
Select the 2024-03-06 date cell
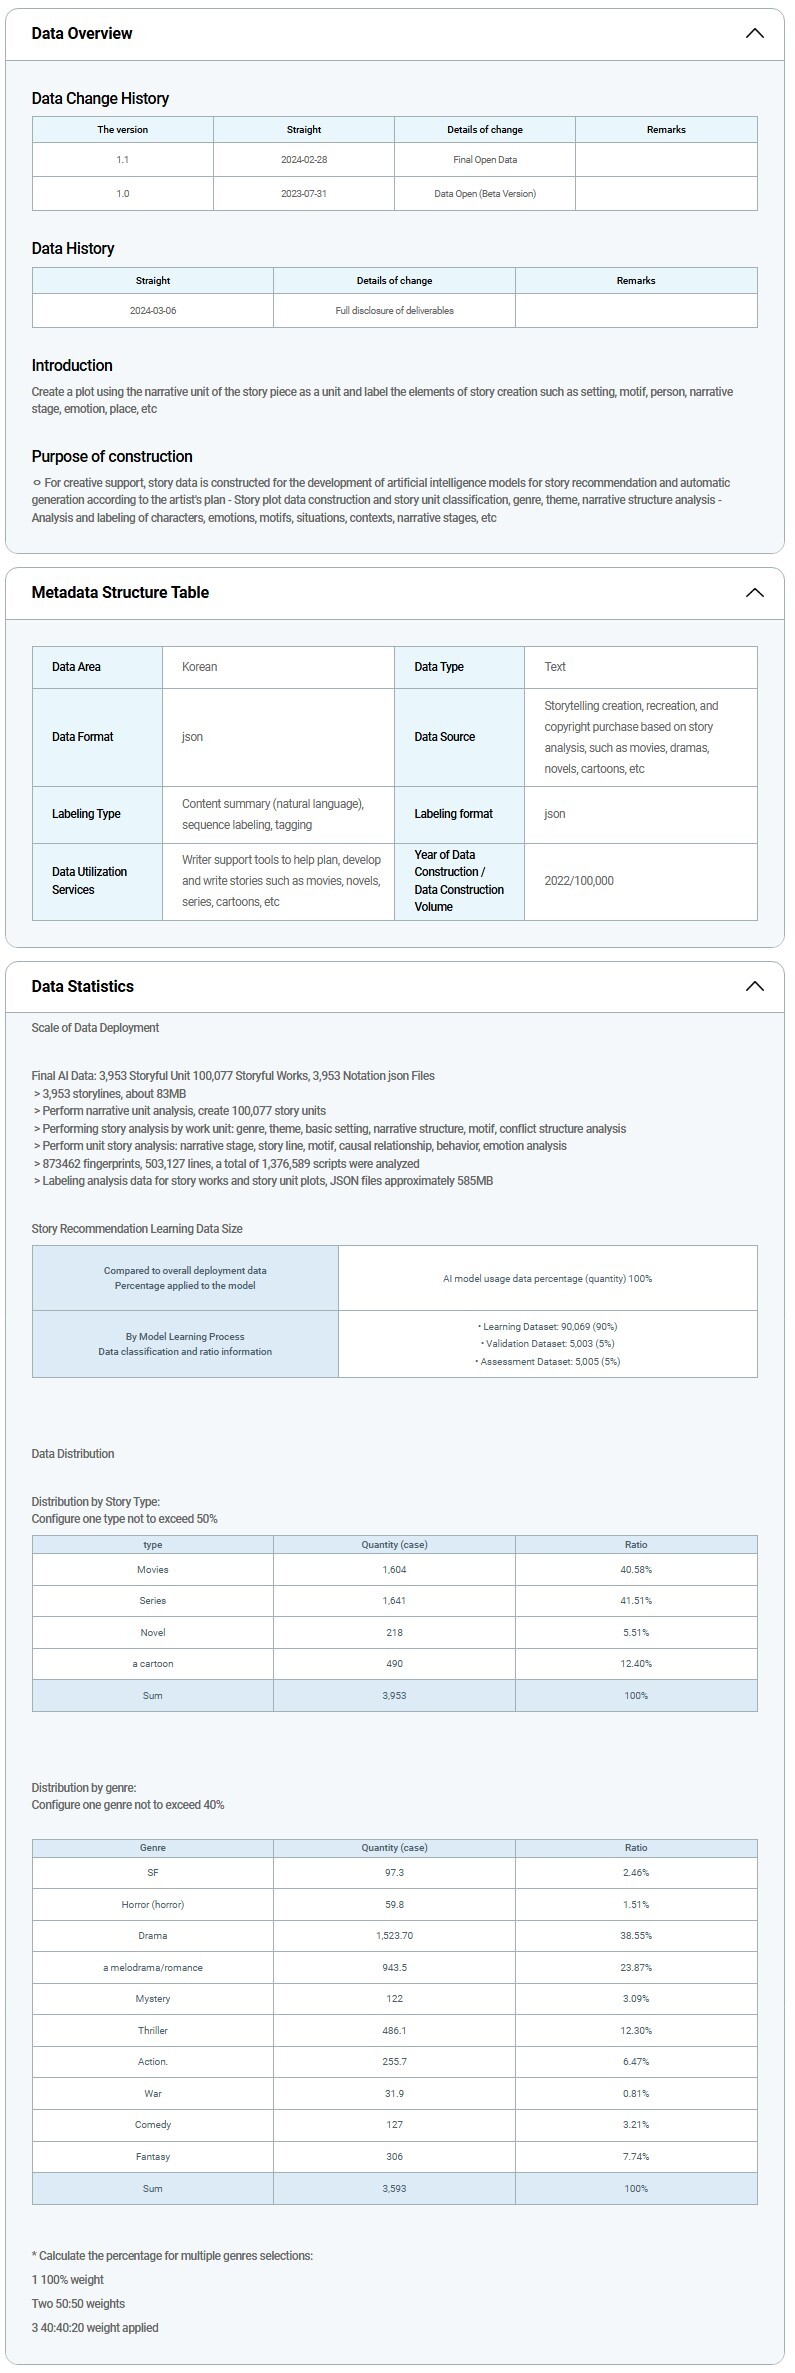tap(152, 311)
